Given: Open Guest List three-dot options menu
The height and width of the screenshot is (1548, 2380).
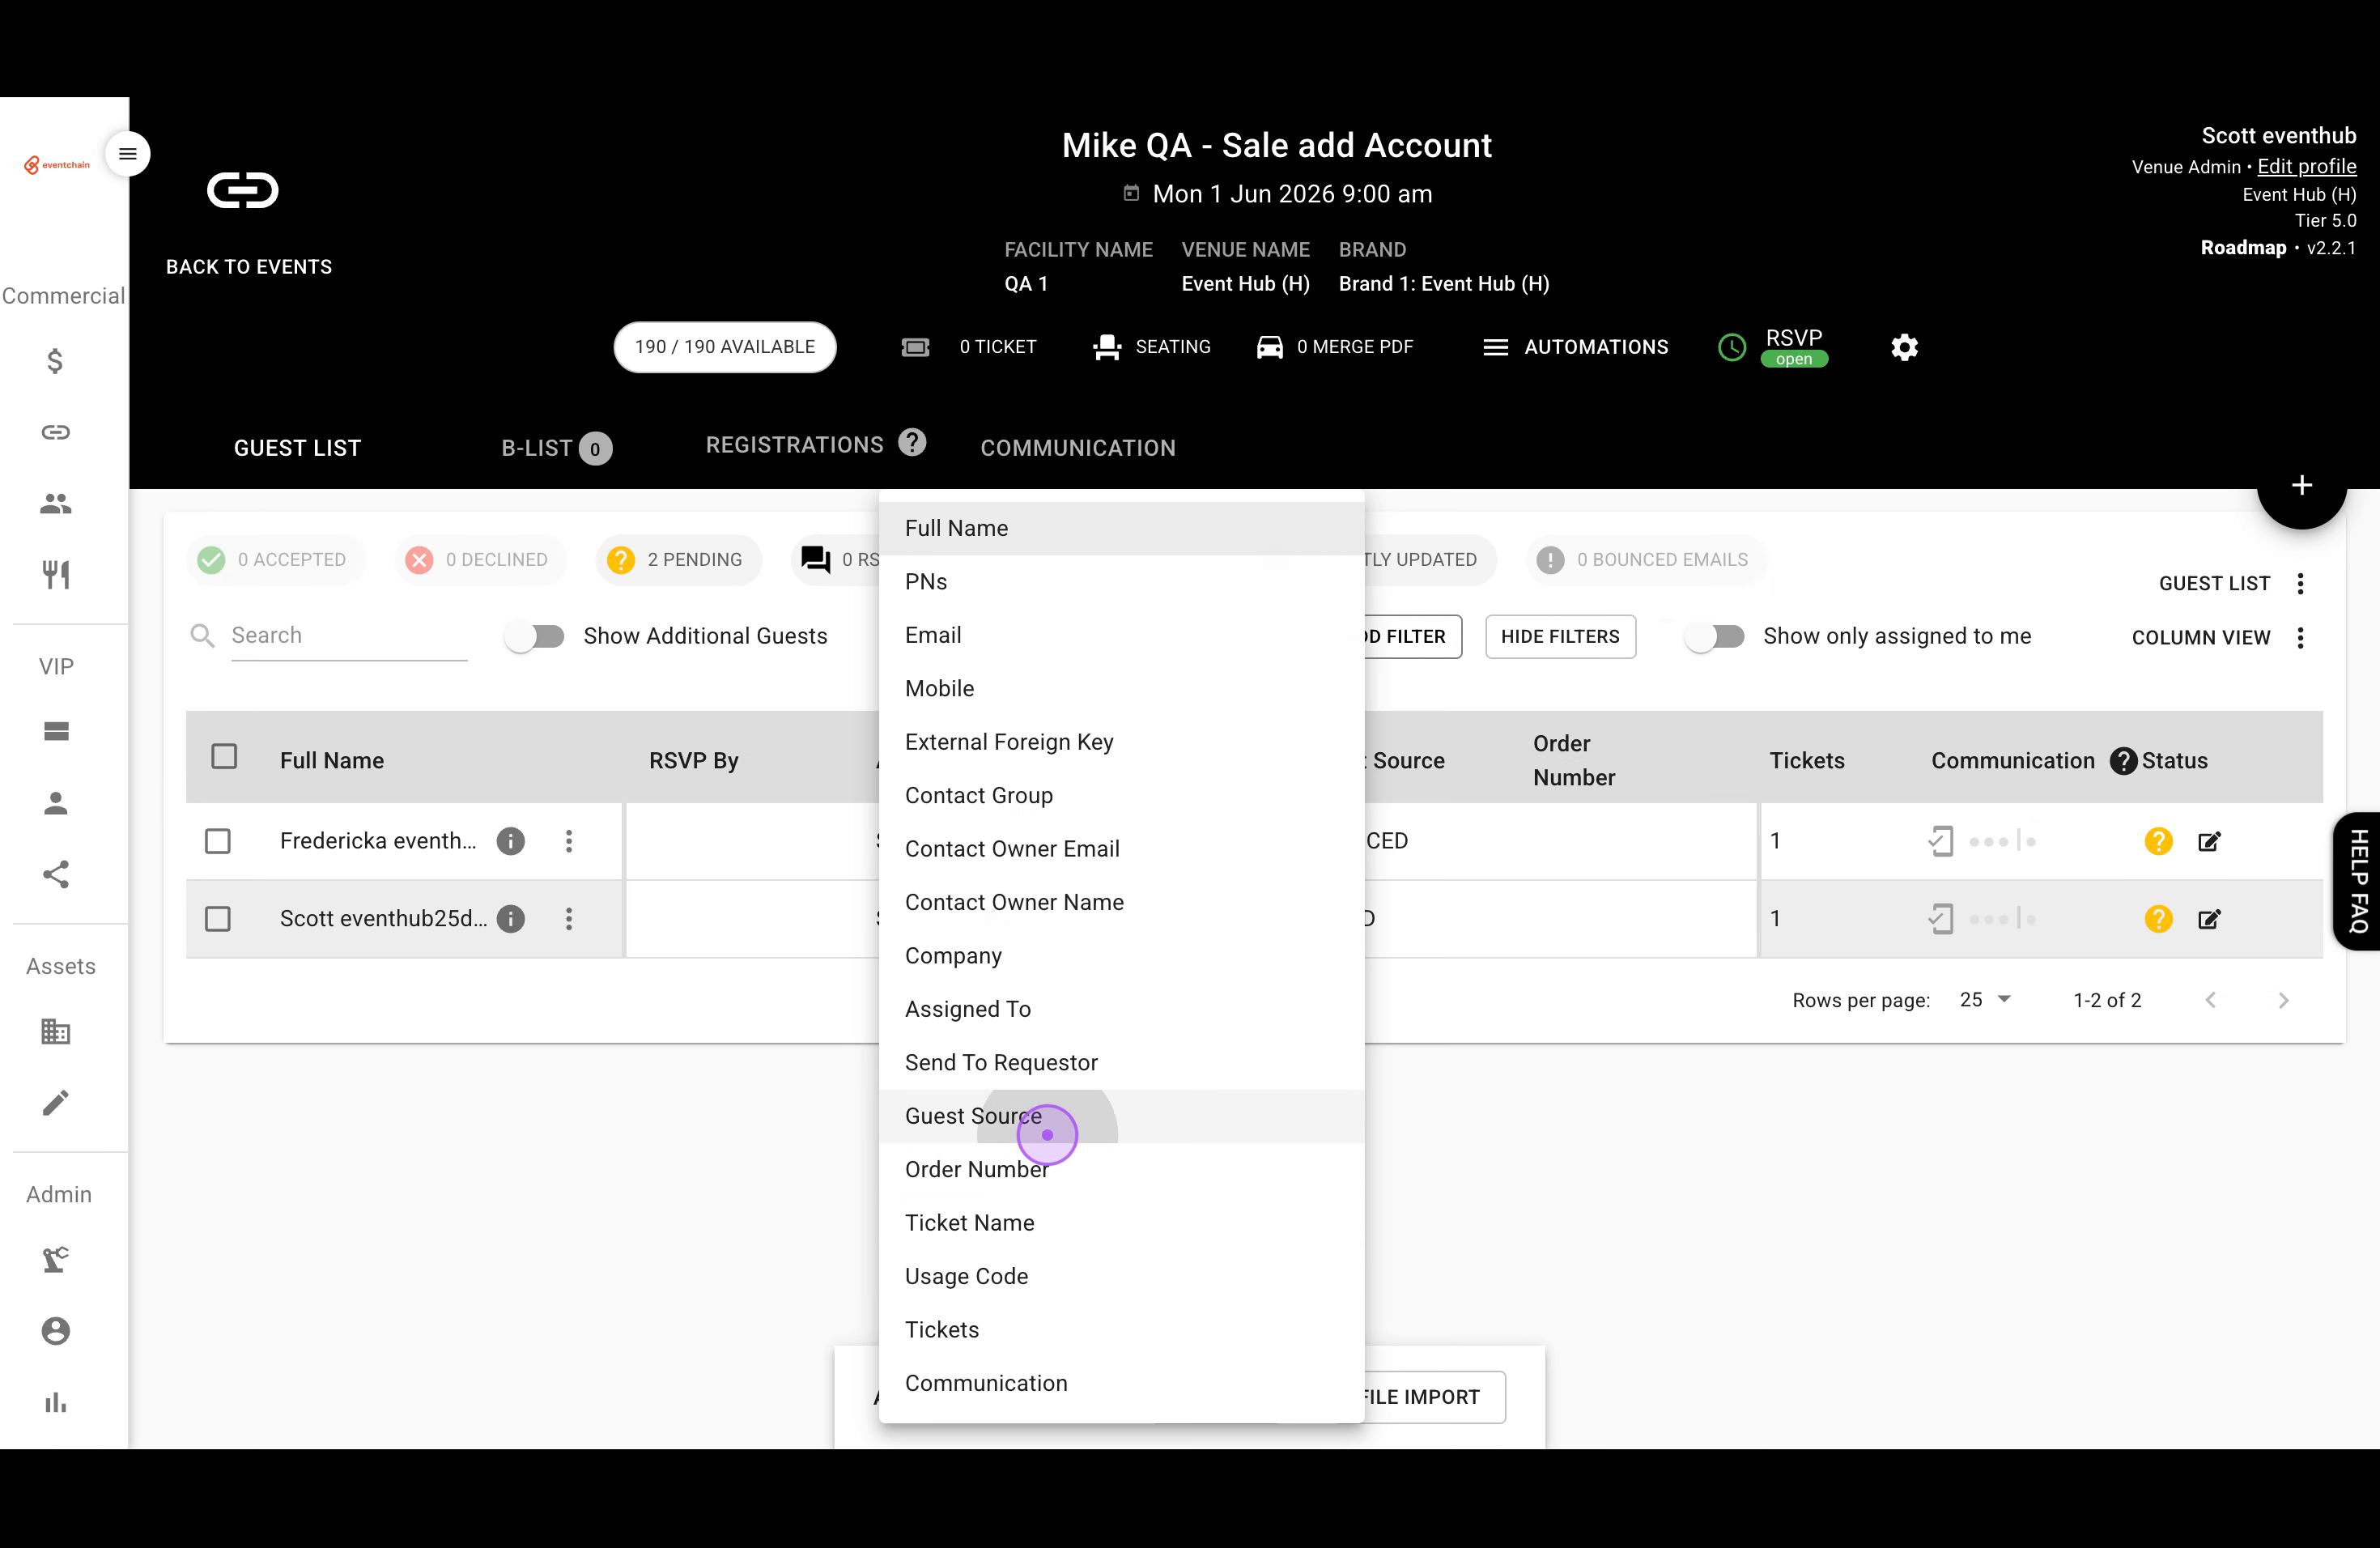Looking at the screenshot, I should 2301,584.
